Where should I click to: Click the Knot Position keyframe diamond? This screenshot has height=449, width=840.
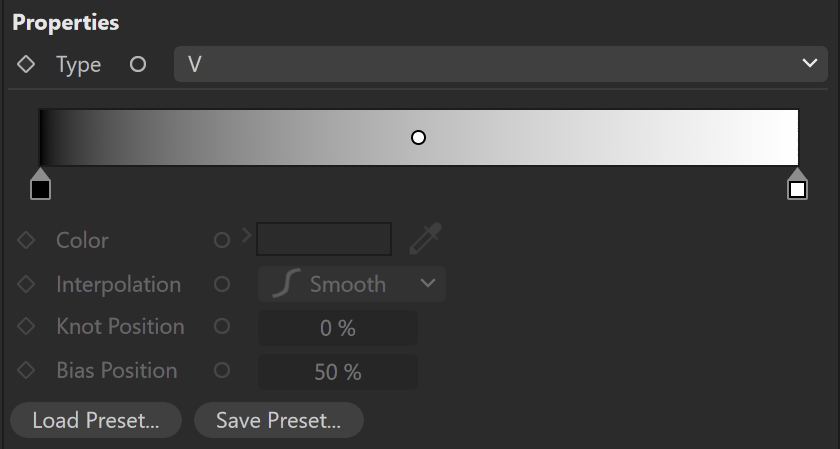click(x=26, y=326)
